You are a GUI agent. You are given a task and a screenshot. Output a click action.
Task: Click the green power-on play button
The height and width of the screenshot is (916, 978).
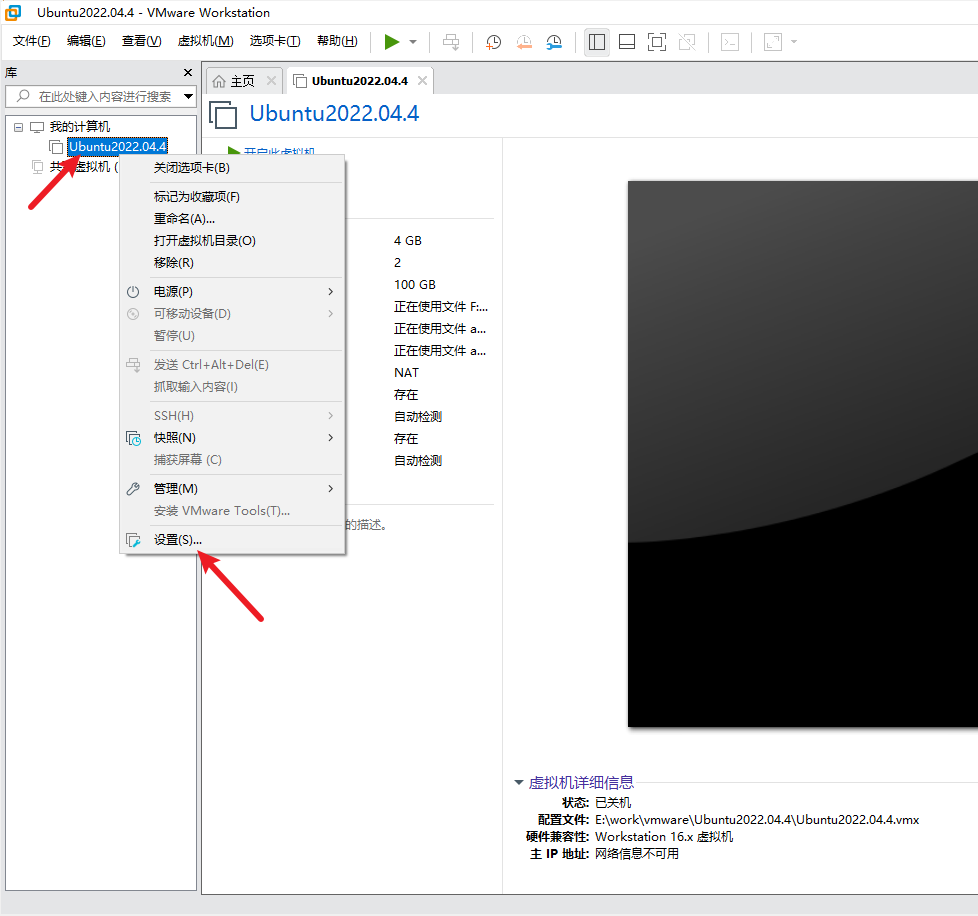click(x=392, y=42)
